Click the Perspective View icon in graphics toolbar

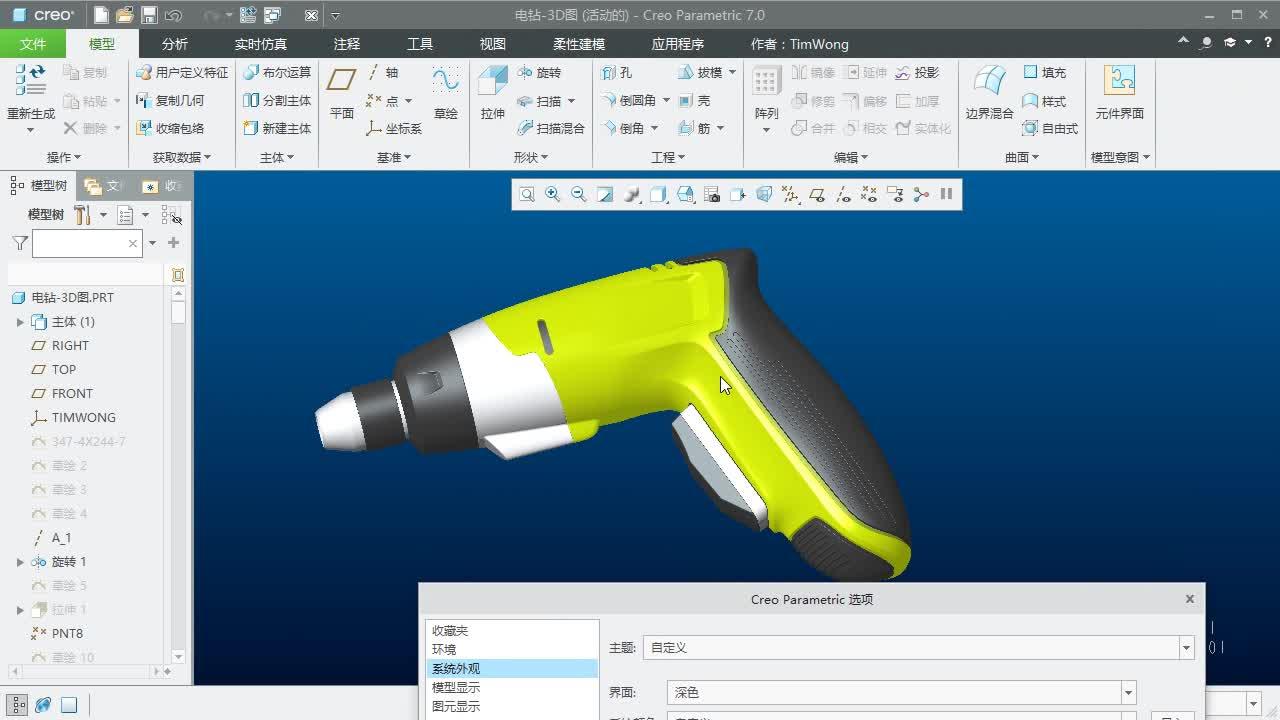point(764,195)
